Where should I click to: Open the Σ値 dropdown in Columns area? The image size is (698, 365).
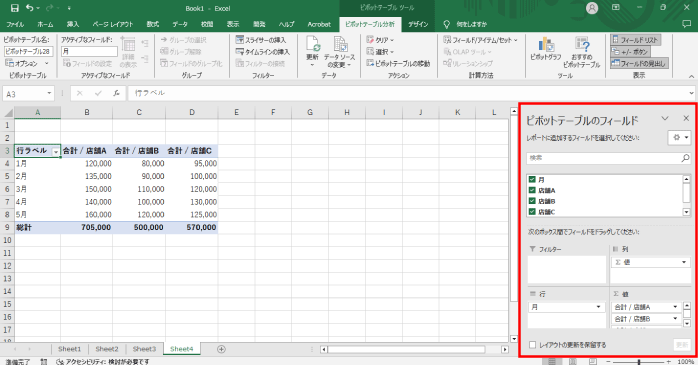[684, 262]
